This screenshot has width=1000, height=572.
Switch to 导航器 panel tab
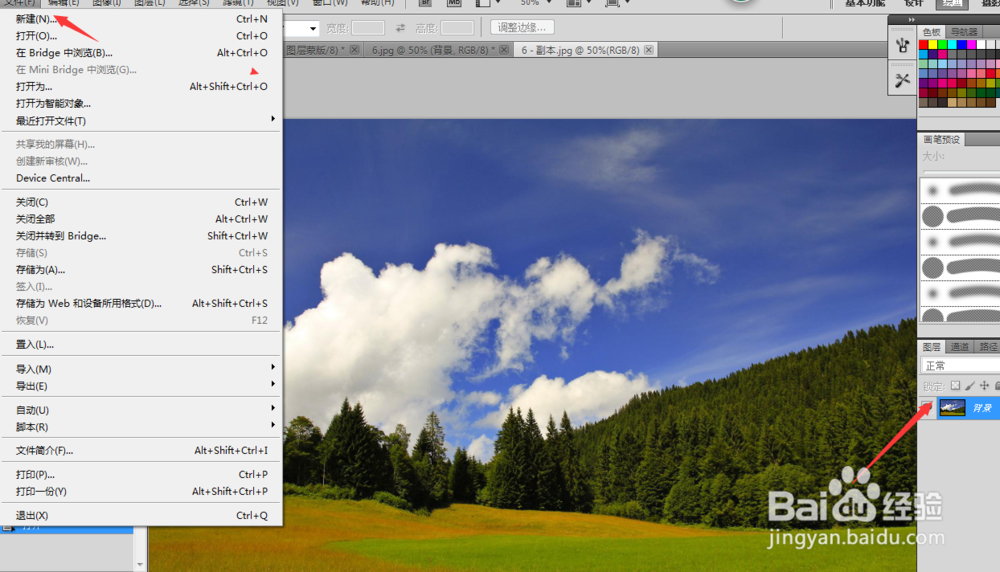point(964,32)
